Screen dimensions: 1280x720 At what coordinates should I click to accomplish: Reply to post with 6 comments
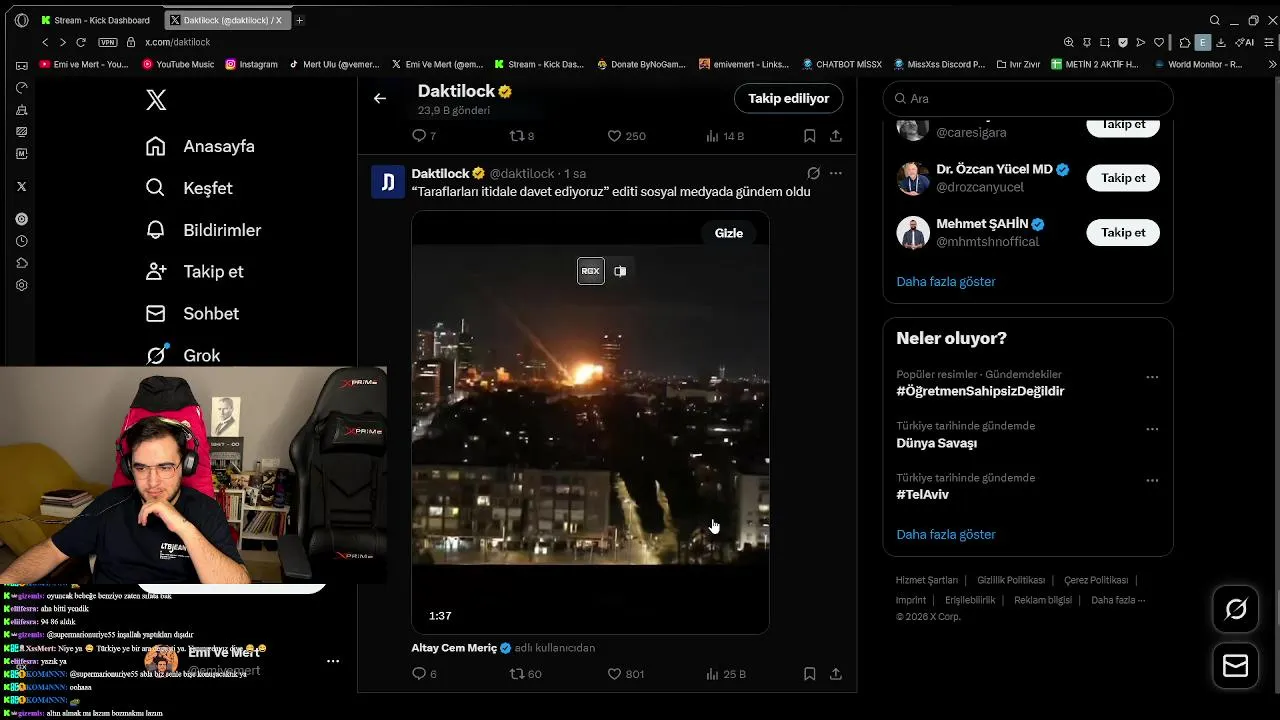pyautogui.click(x=424, y=674)
